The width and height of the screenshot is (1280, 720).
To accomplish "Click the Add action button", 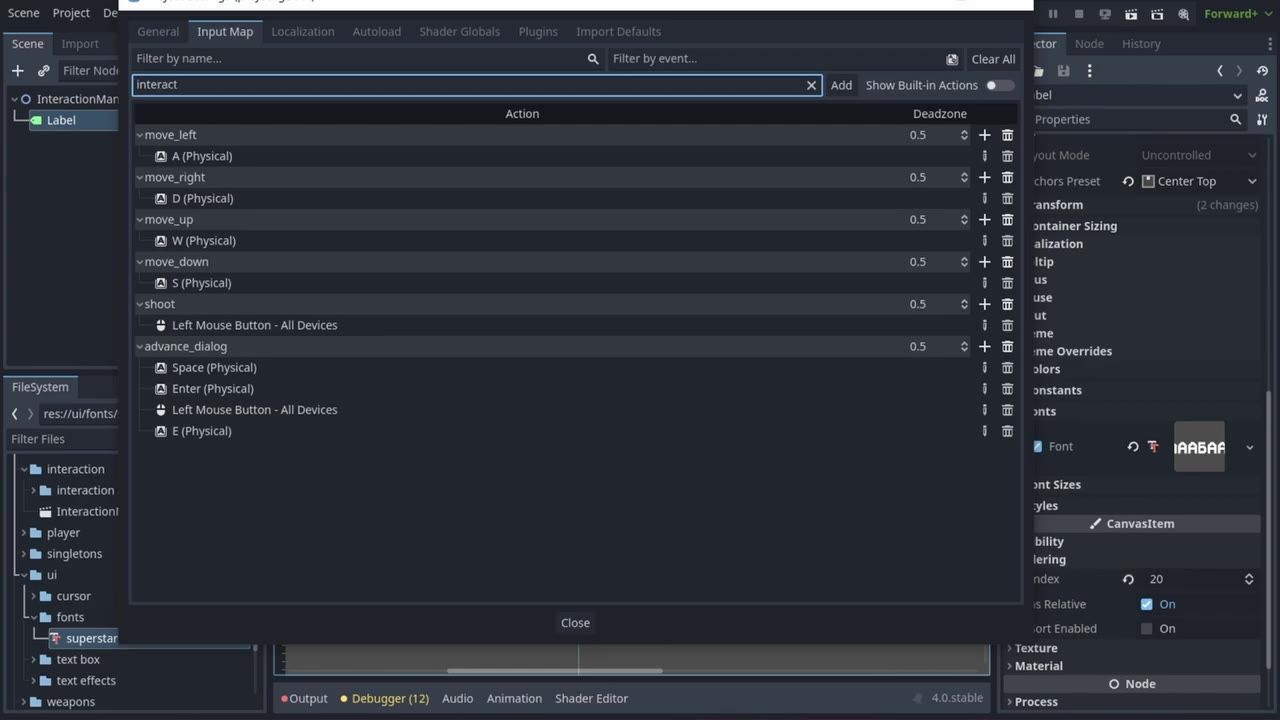I will point(841,85).
